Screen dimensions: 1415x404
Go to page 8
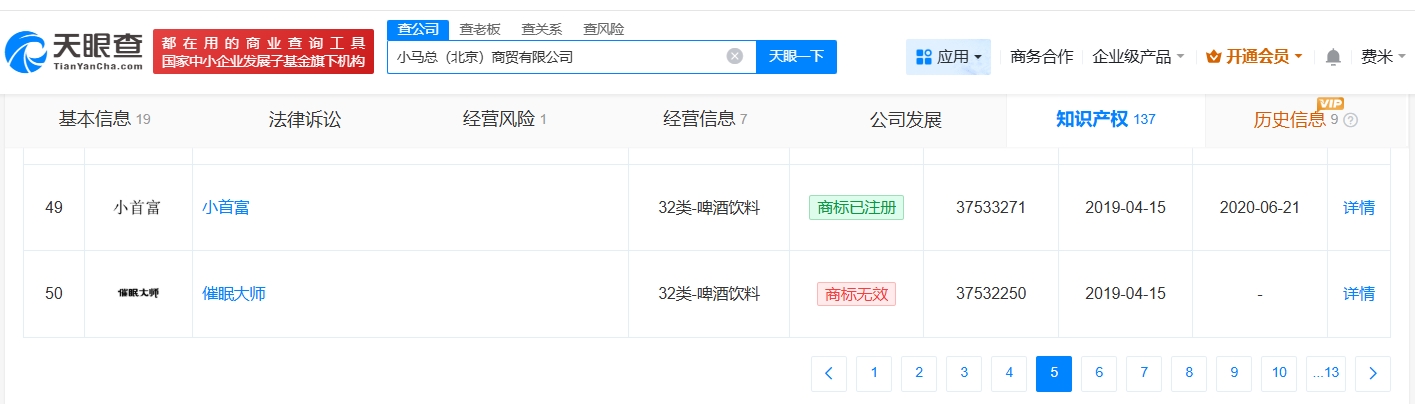[x=1189, y=373]
